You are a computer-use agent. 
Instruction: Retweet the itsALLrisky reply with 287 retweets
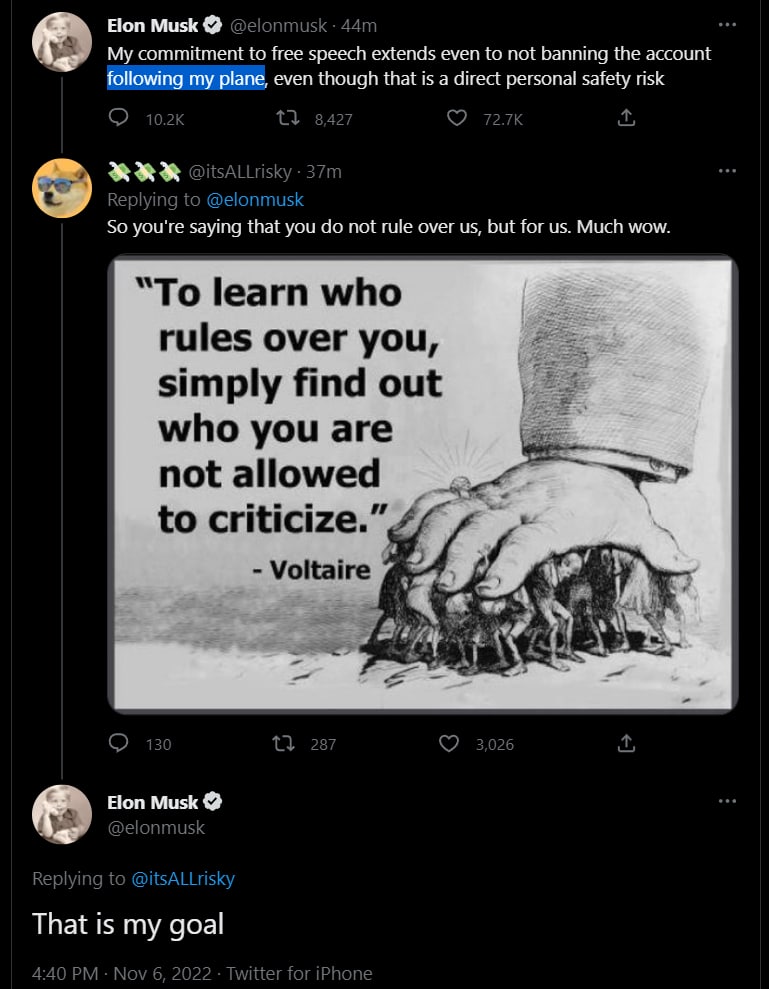[284, 743]
